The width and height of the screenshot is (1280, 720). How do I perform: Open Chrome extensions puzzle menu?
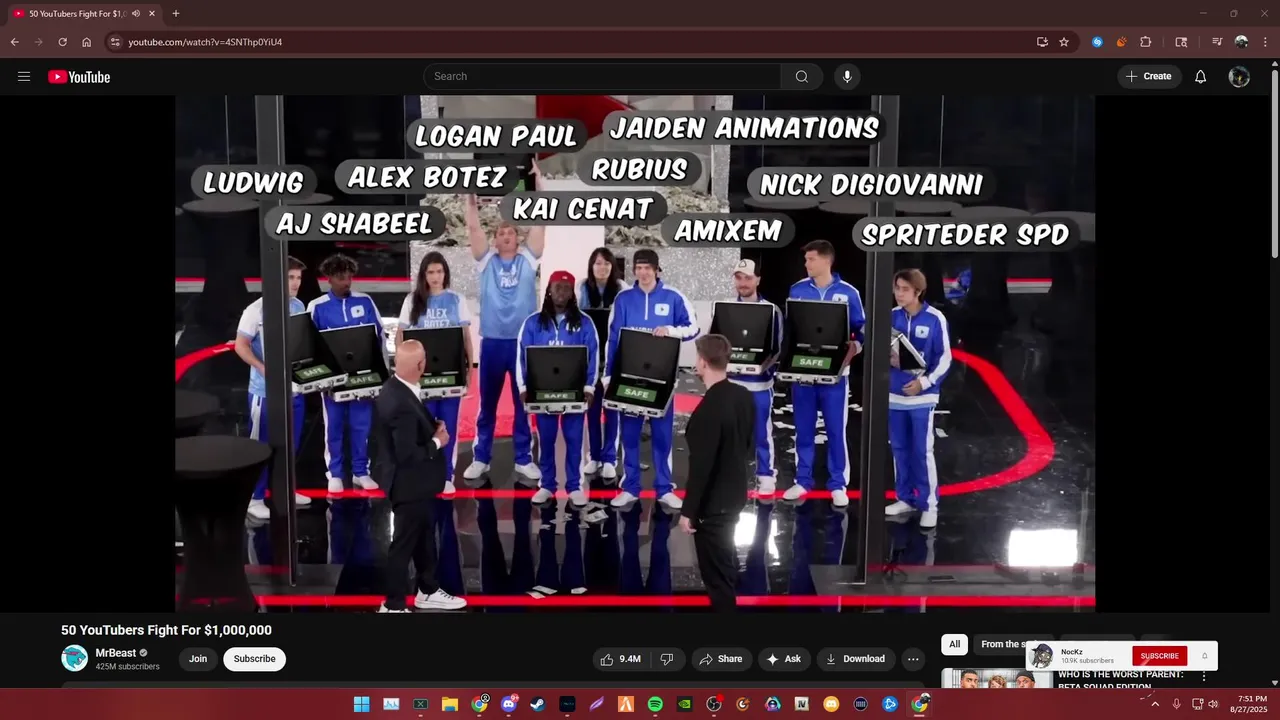[x=1146, y=42]
